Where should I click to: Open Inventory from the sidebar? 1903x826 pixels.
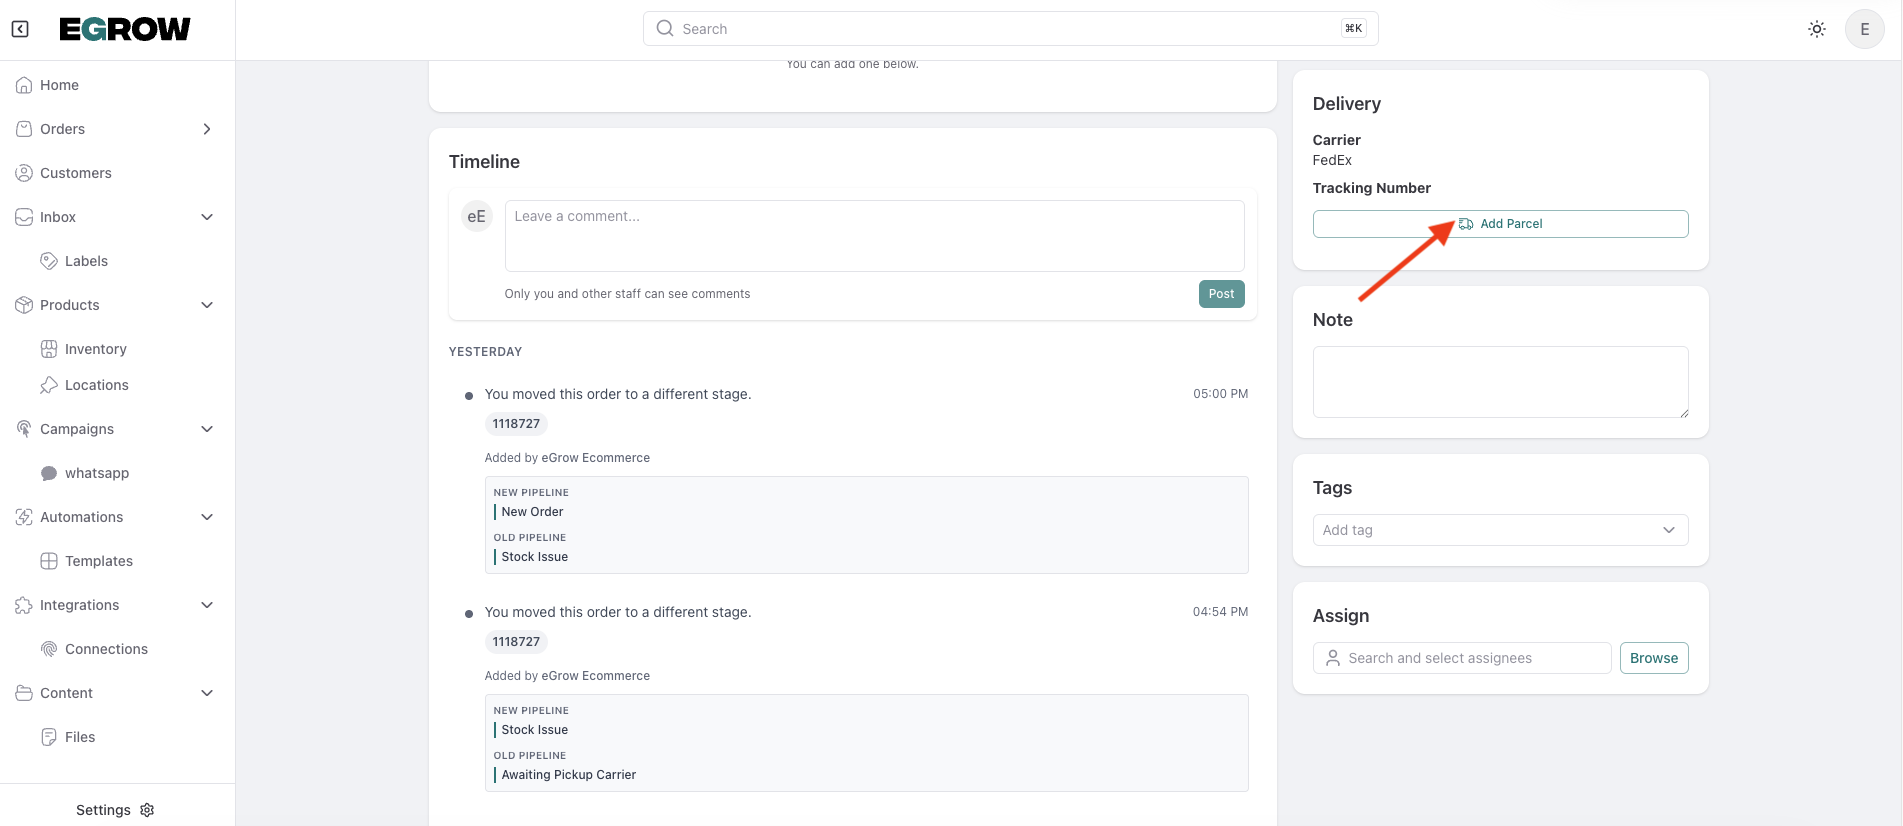click(x=95, y=349)
